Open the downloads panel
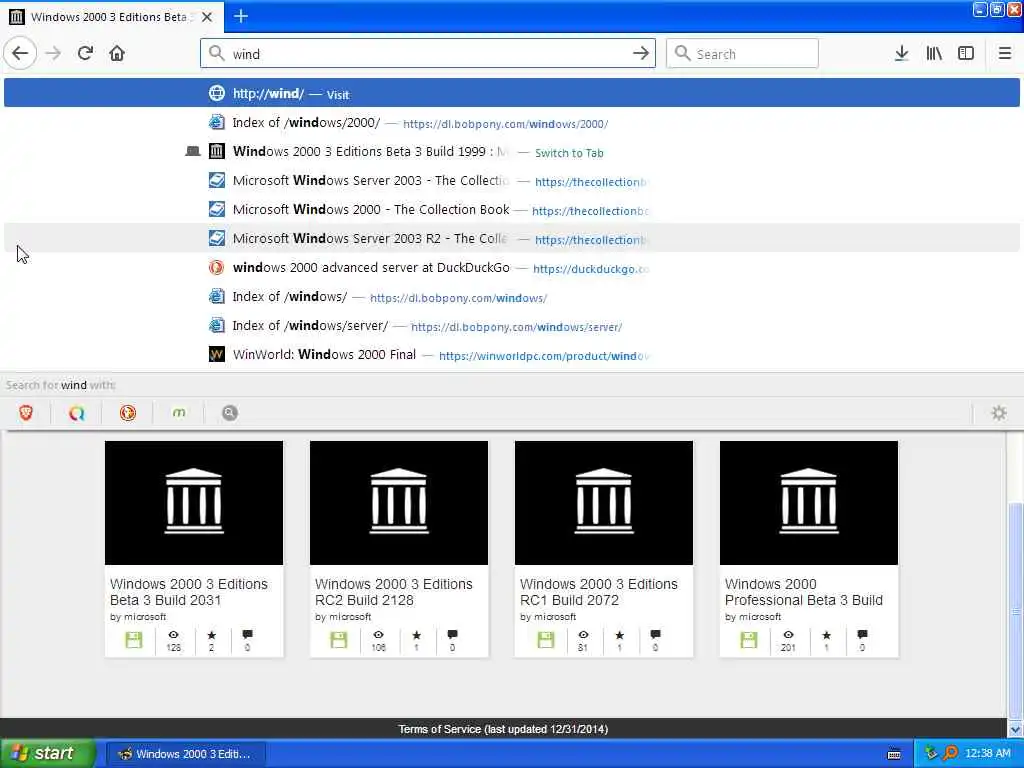1024x768 pixels. click(901, 54)
